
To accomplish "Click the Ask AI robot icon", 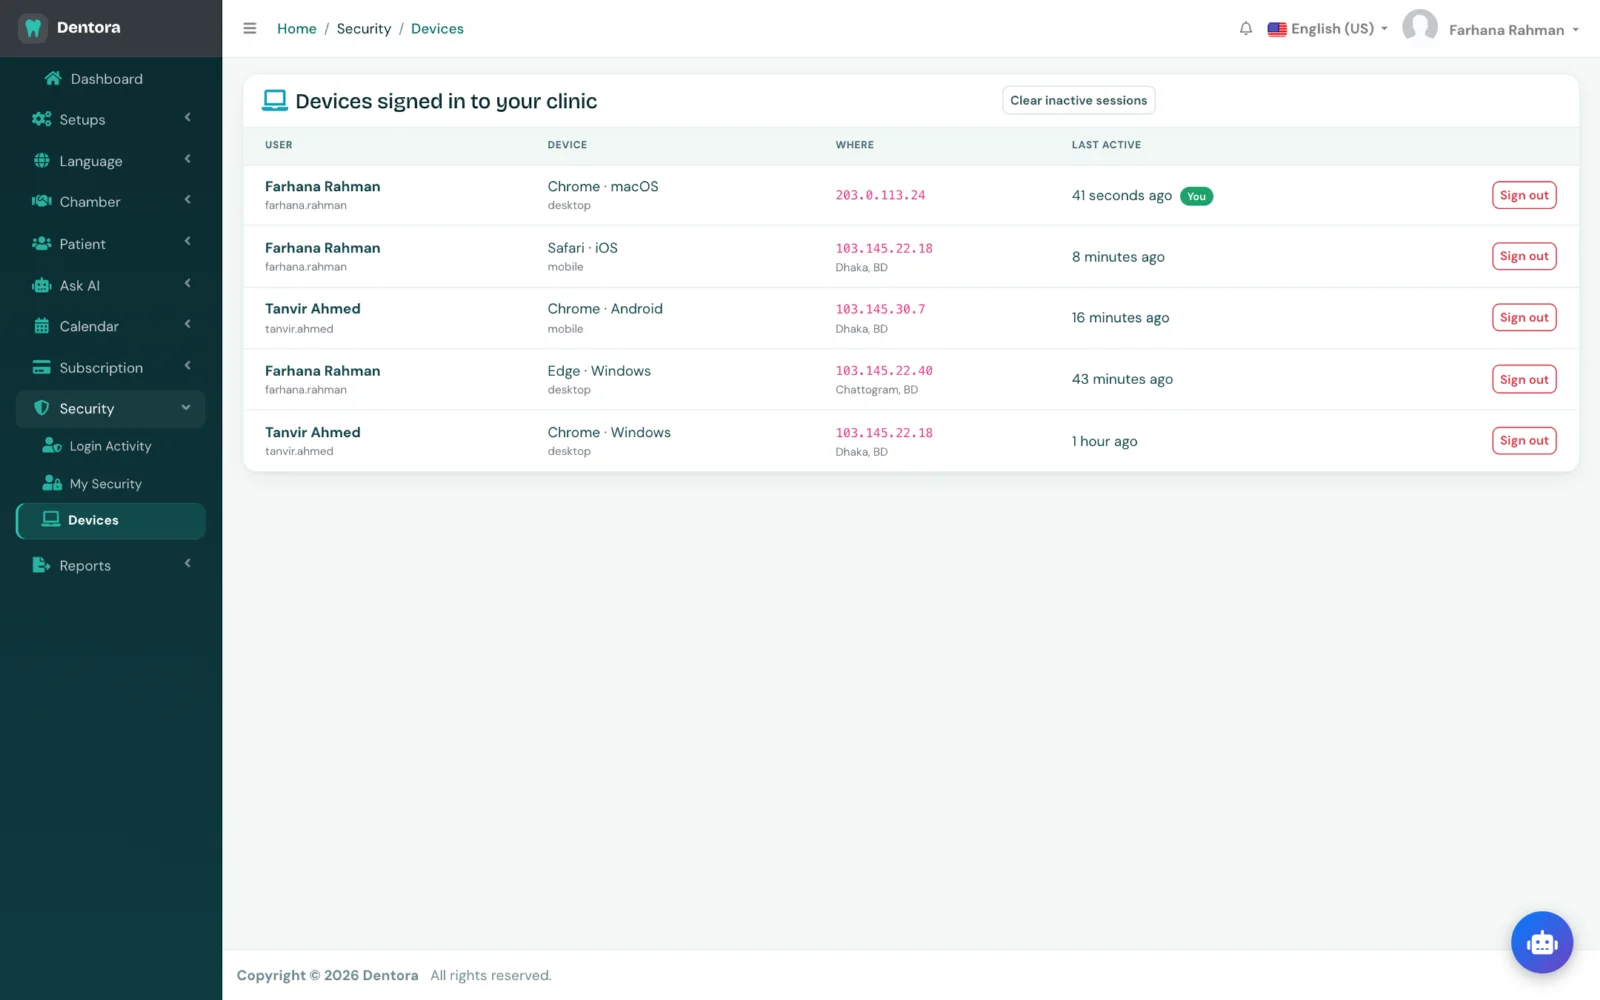I will [x=41, y=285].
